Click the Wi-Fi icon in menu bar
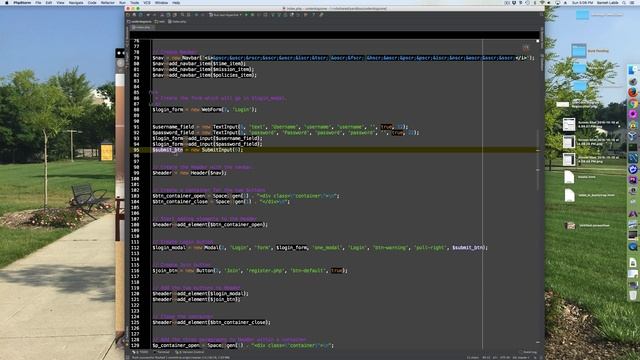 point(543,2)
